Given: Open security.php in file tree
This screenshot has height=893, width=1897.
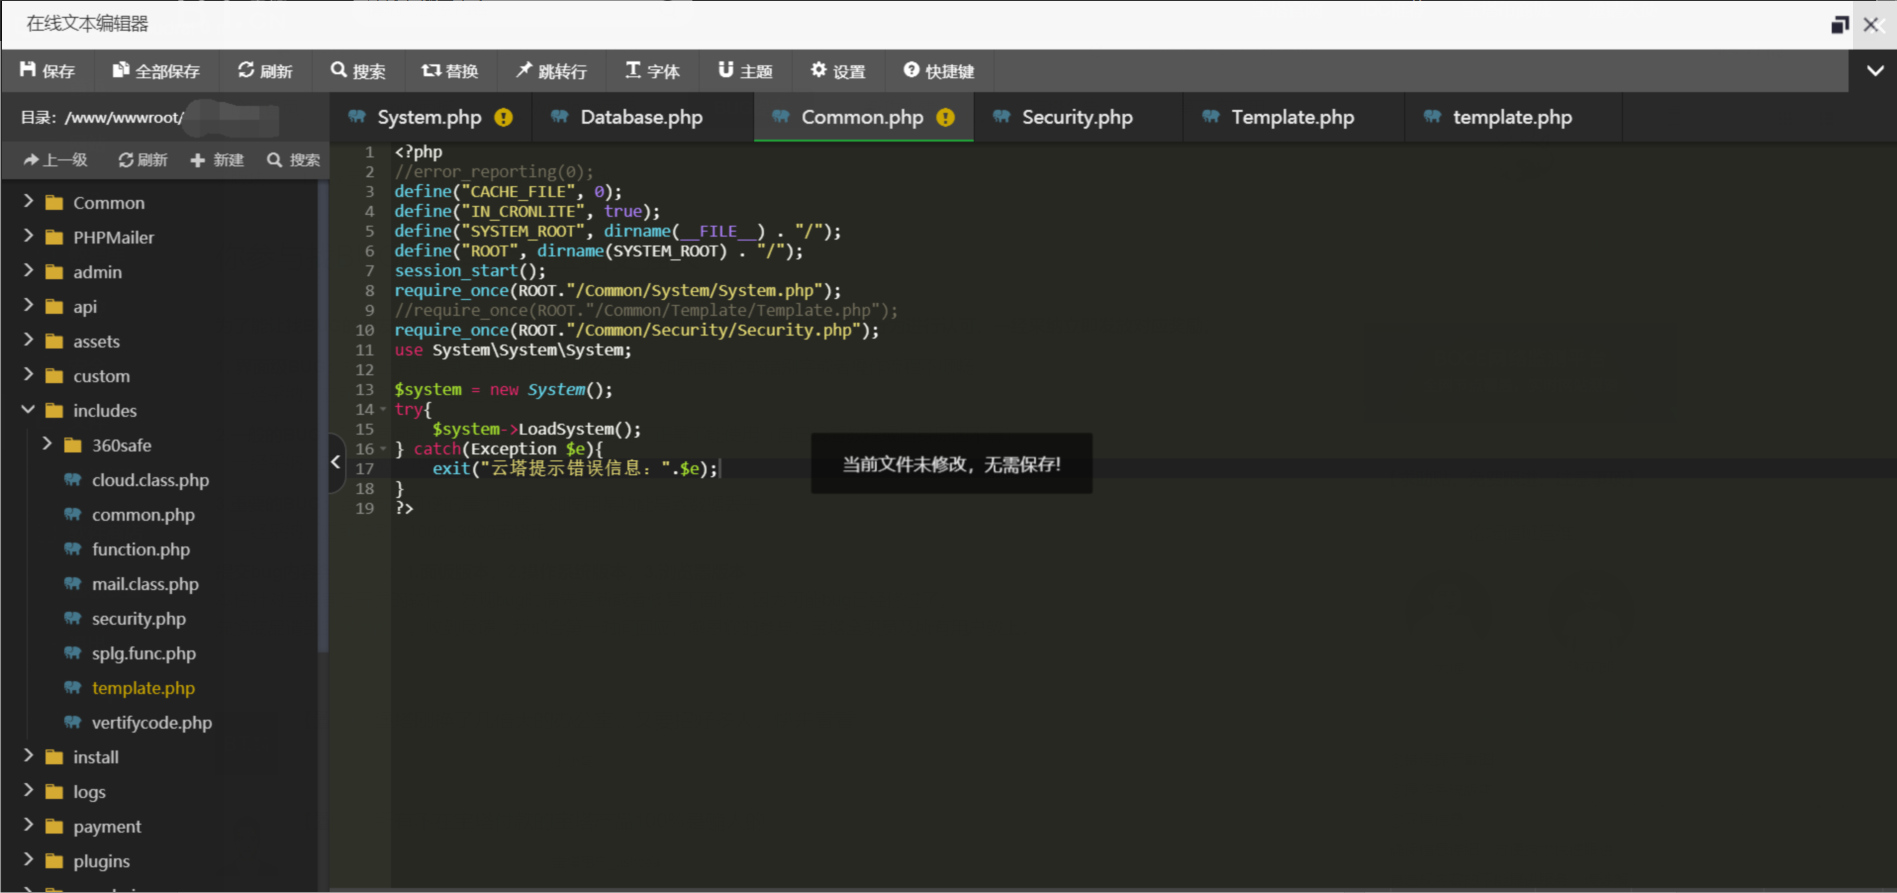Looking at the screenshot, I should pyautogui.click(x=139, y=619).
